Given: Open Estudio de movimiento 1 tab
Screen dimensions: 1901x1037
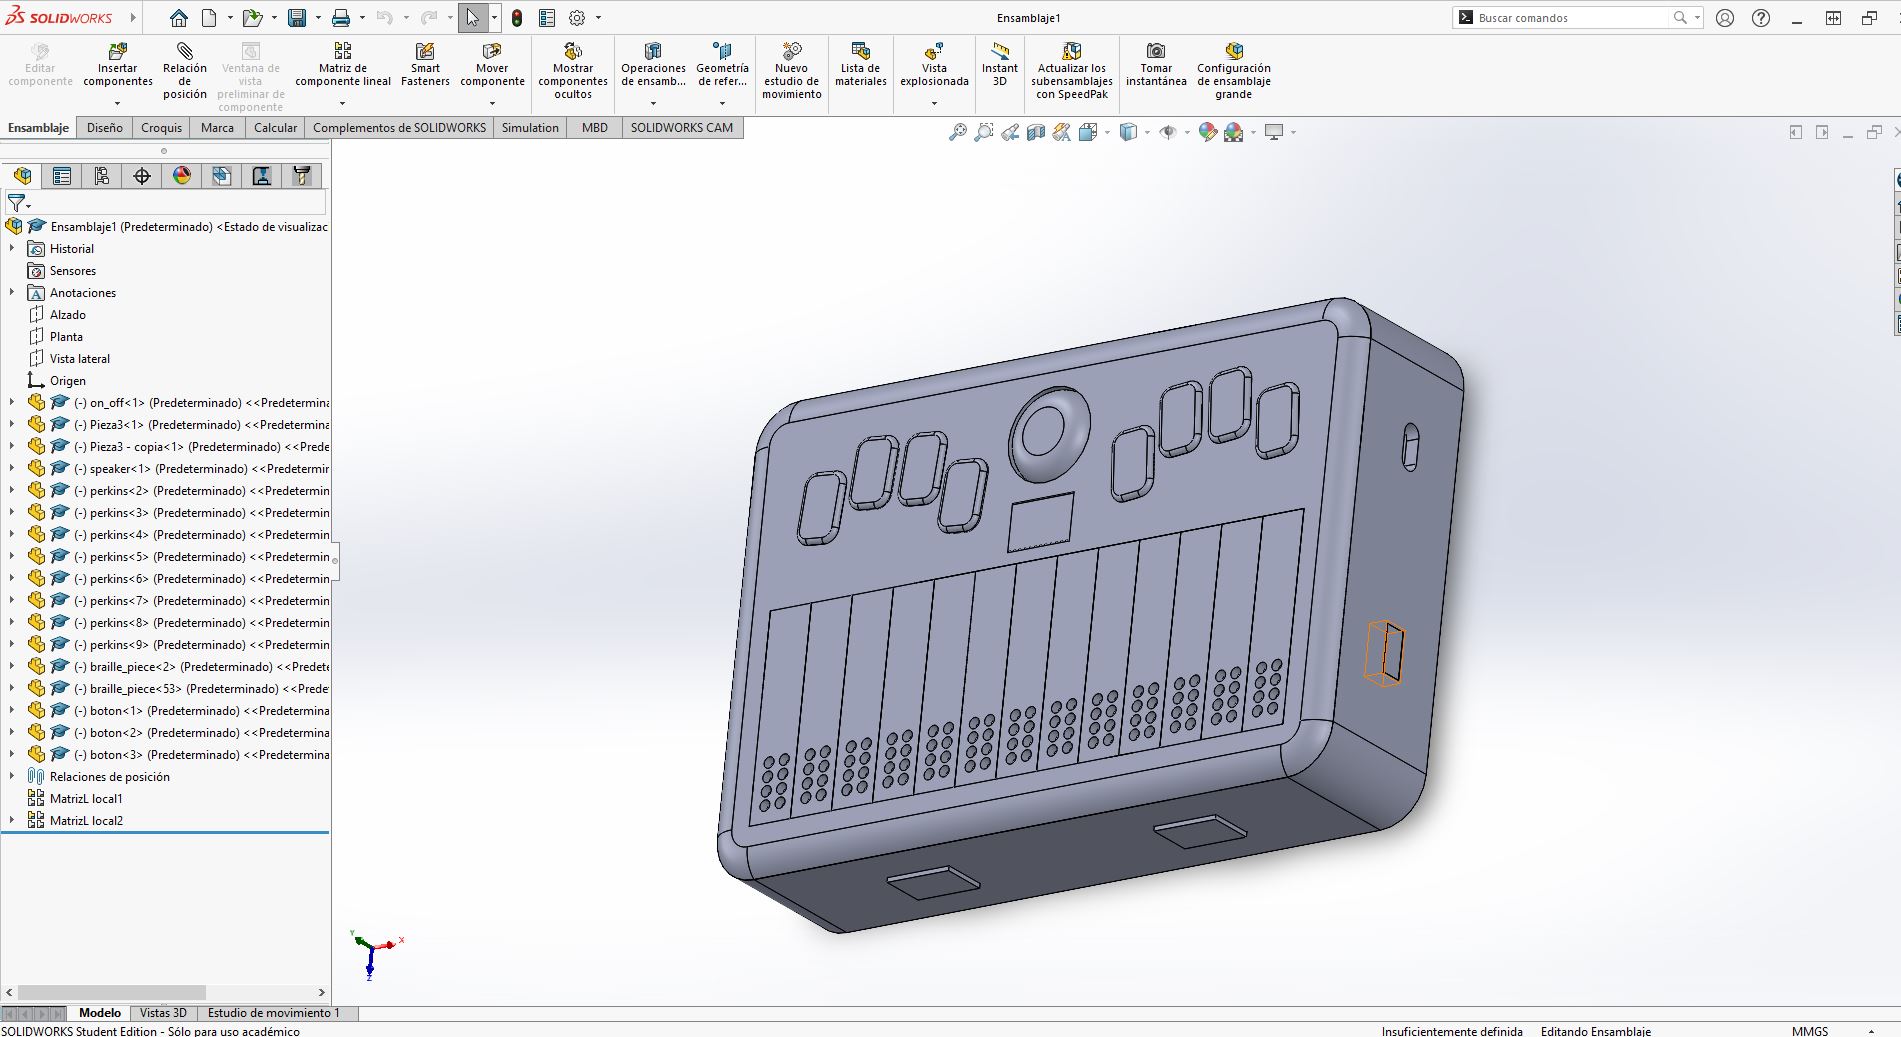Looking at the screenshot, I should (274, 1013).
